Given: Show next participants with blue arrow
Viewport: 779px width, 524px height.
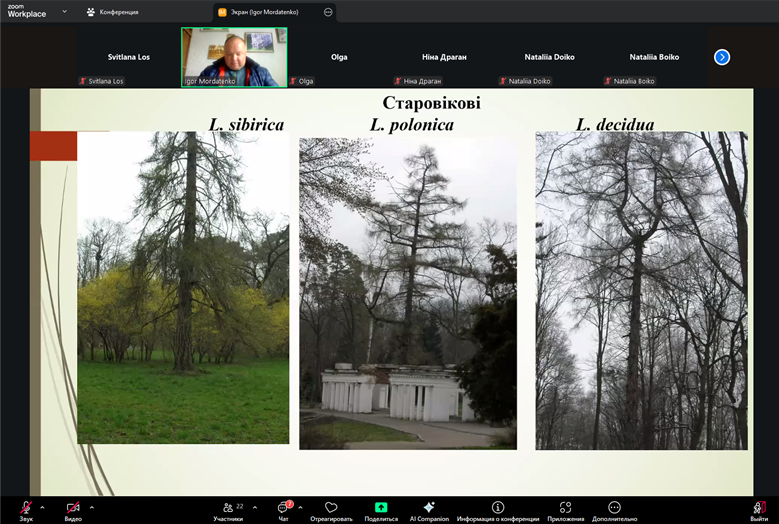Looking at the screenshot, I should pos(722,57).
